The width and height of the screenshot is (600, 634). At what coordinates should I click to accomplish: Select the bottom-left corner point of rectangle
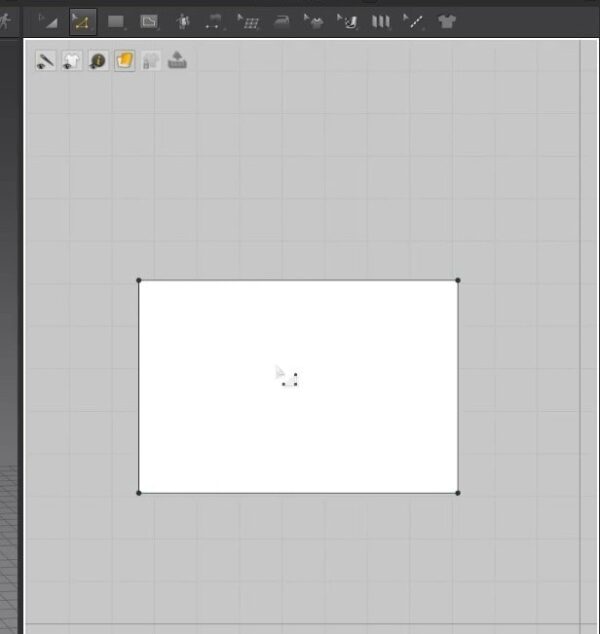pos(139,492)
